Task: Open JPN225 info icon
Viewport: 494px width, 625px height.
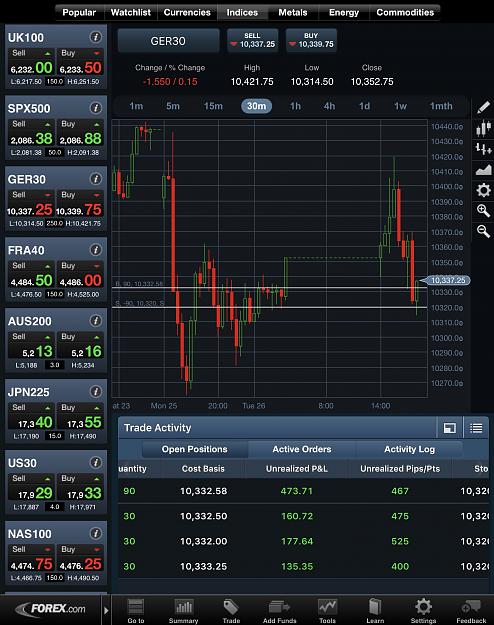Action: pyautogui.click(x=95, y=391)
